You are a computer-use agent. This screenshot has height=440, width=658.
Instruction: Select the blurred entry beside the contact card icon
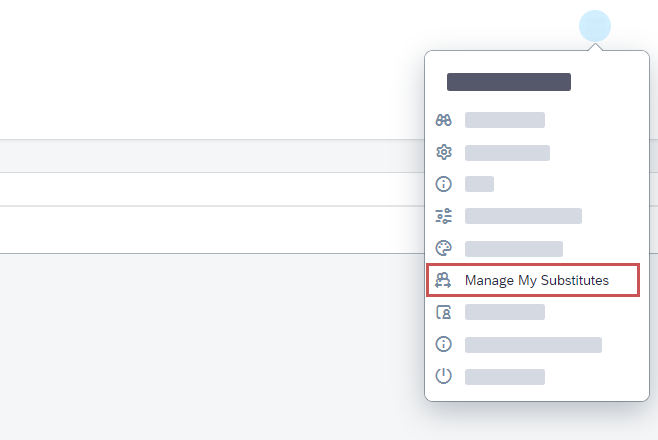point(504,312)
